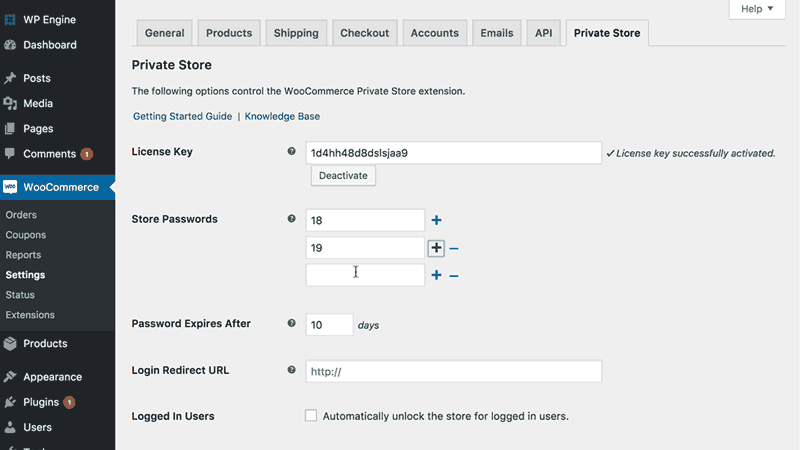Click the Store Passwords help tooltip icon

291,218
